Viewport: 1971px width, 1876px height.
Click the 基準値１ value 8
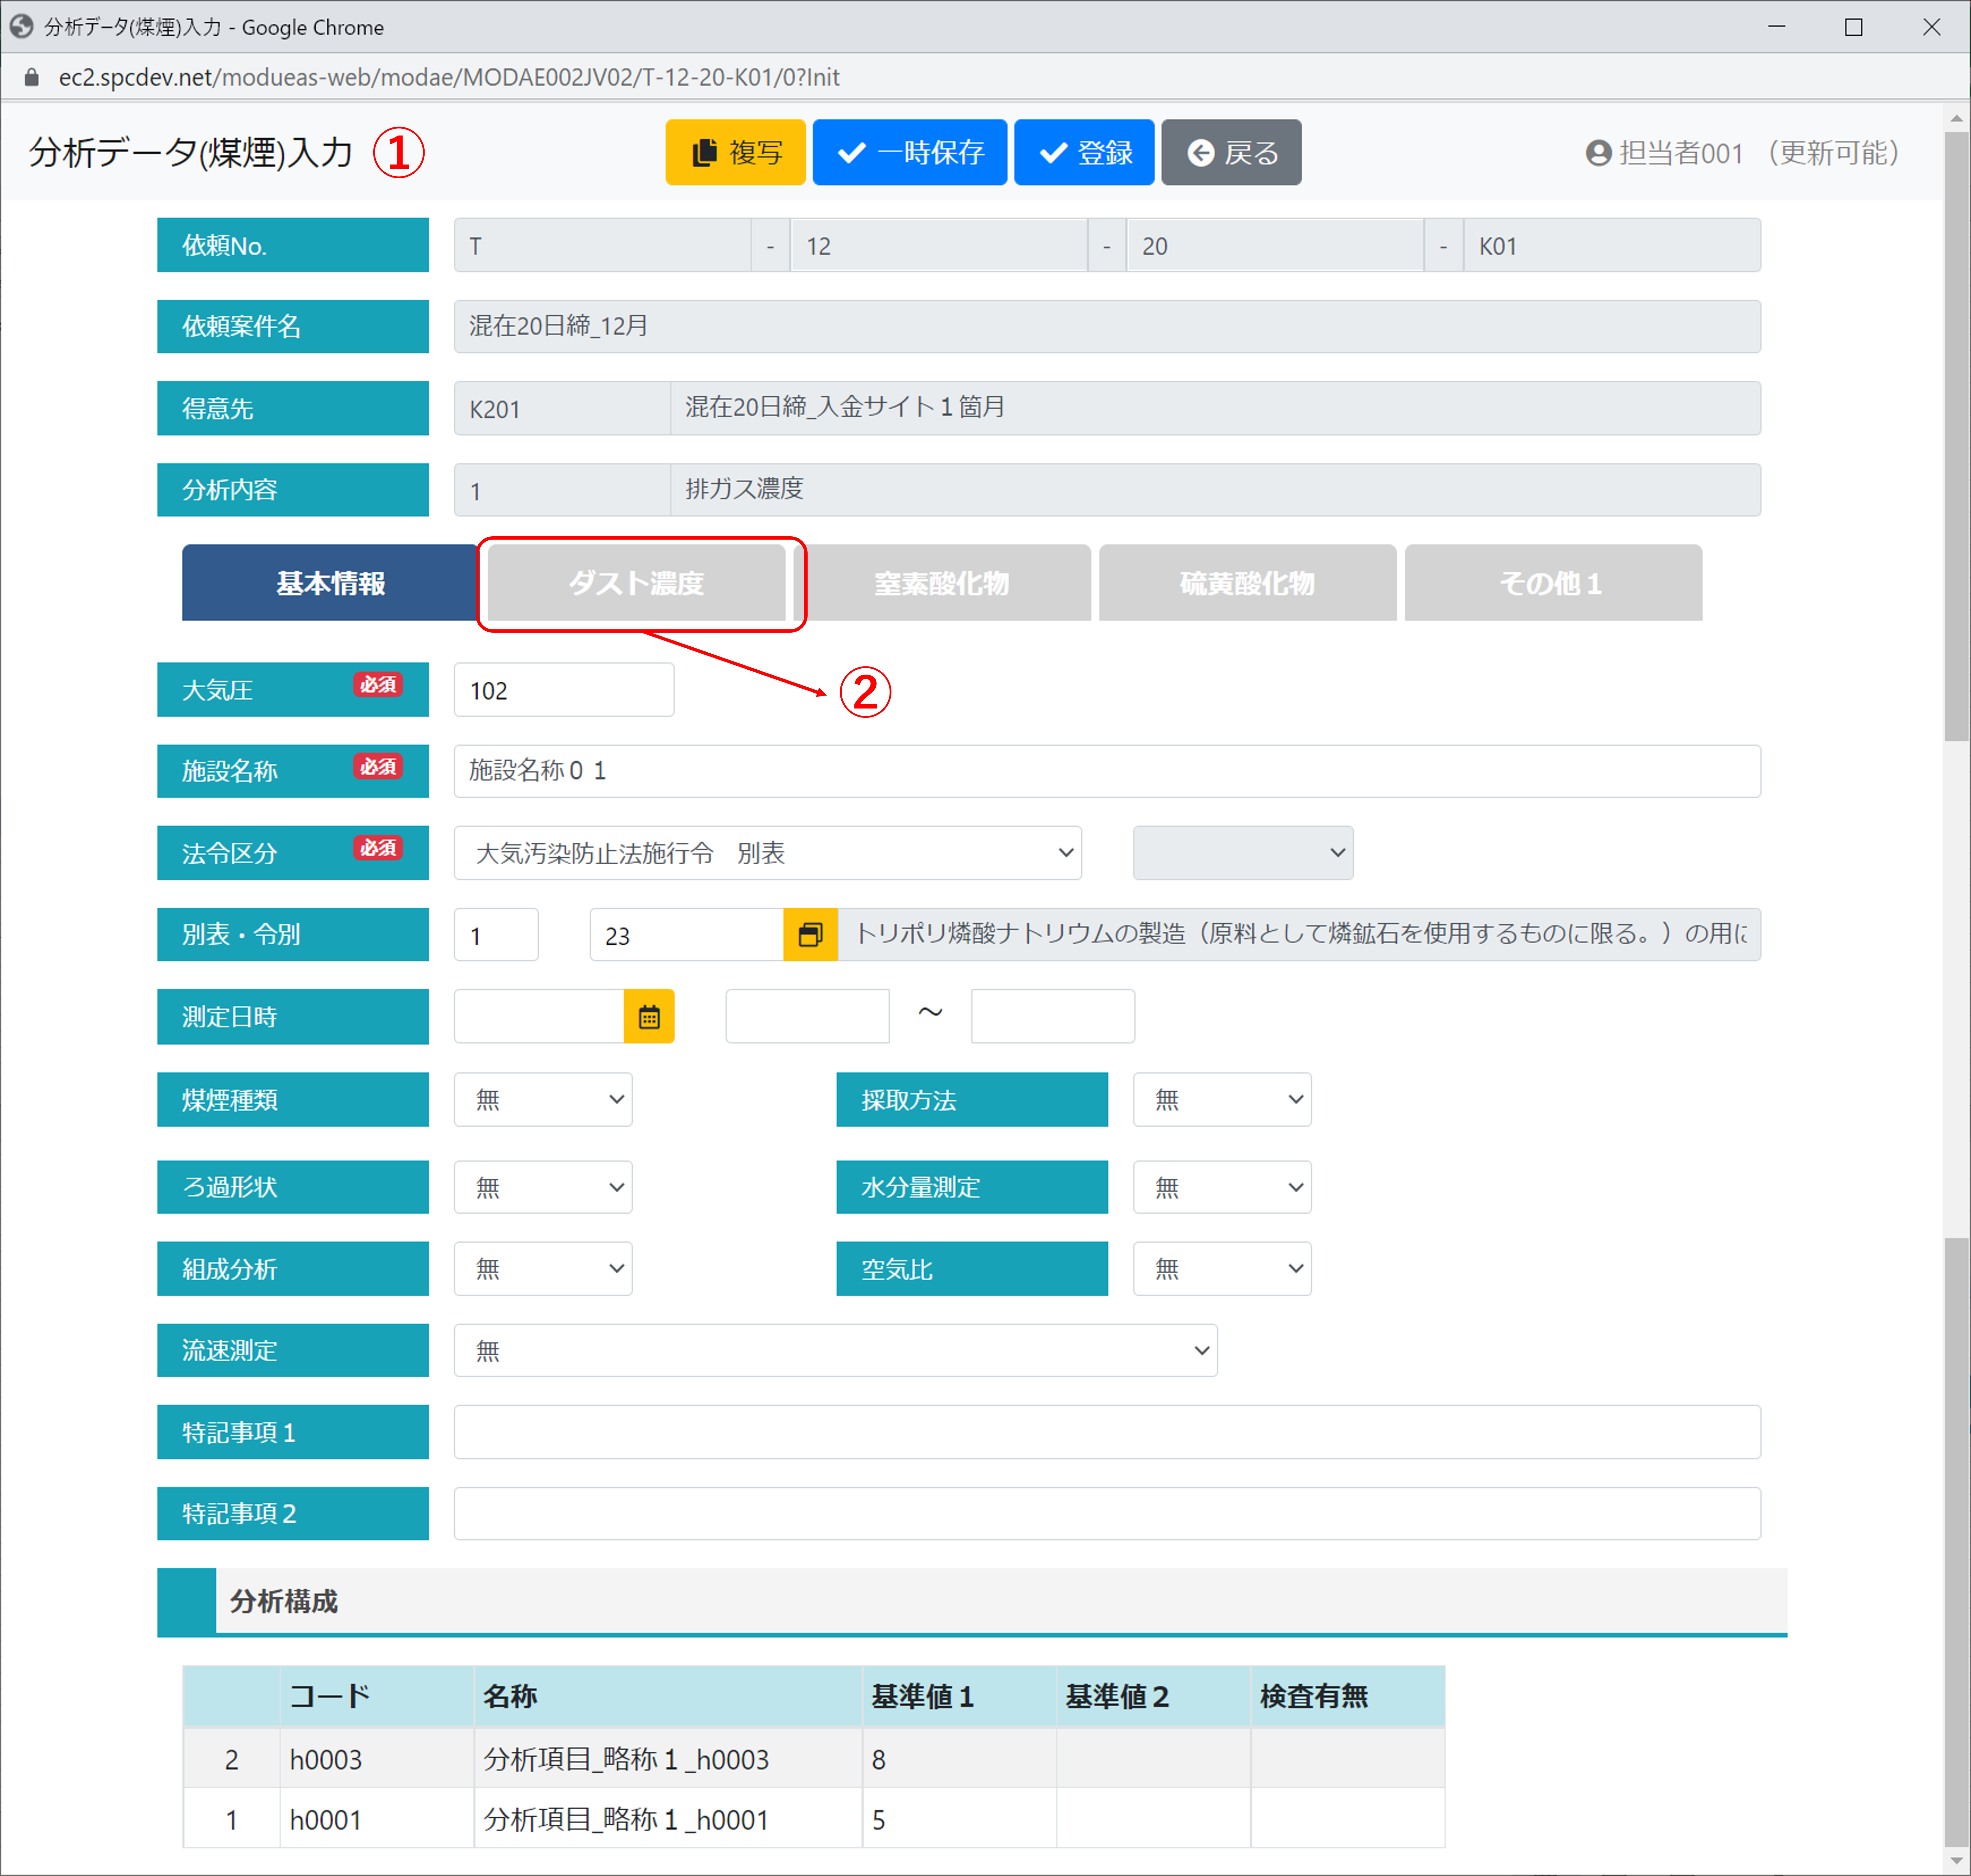coord(959,1759)
